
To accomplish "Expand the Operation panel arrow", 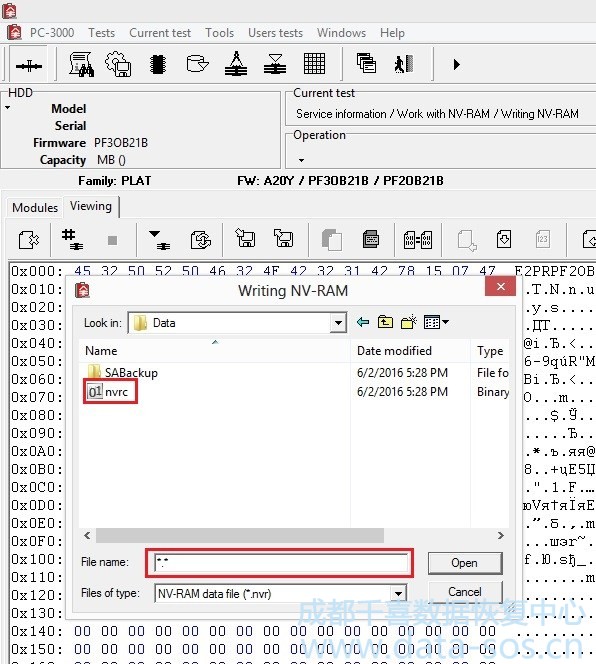I will [x=301, y=160].
